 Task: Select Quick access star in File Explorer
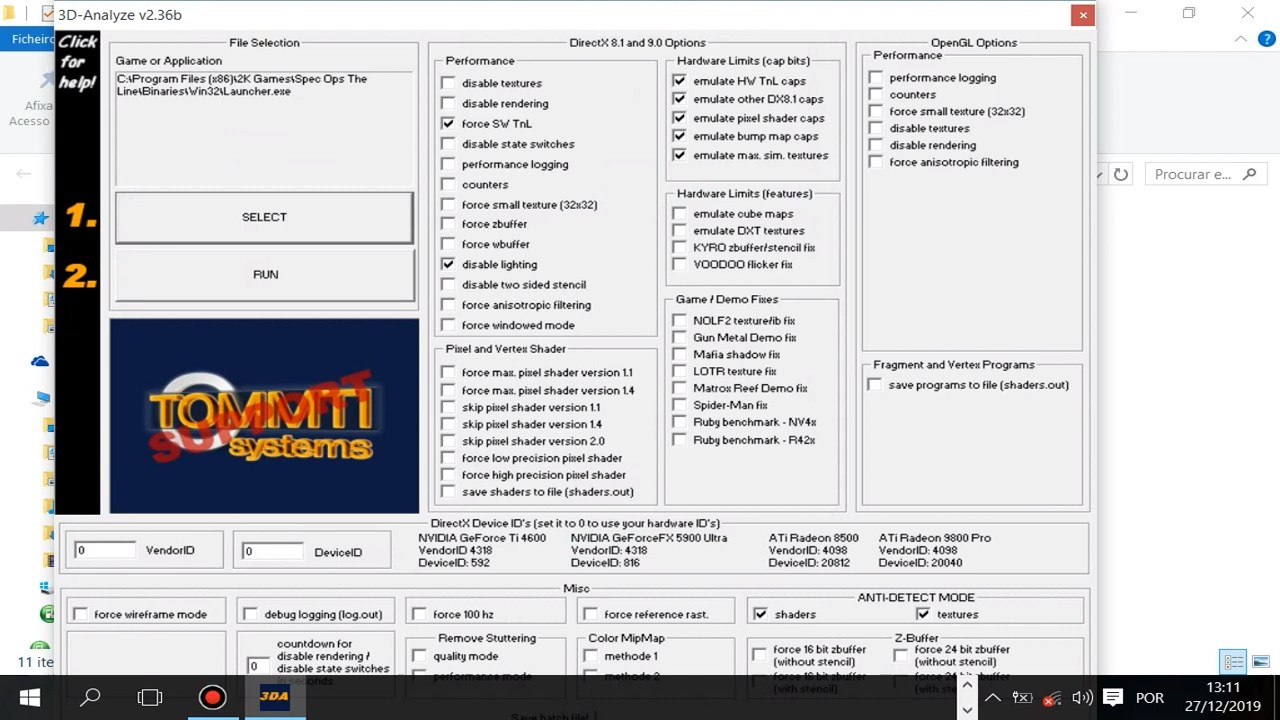40,217
